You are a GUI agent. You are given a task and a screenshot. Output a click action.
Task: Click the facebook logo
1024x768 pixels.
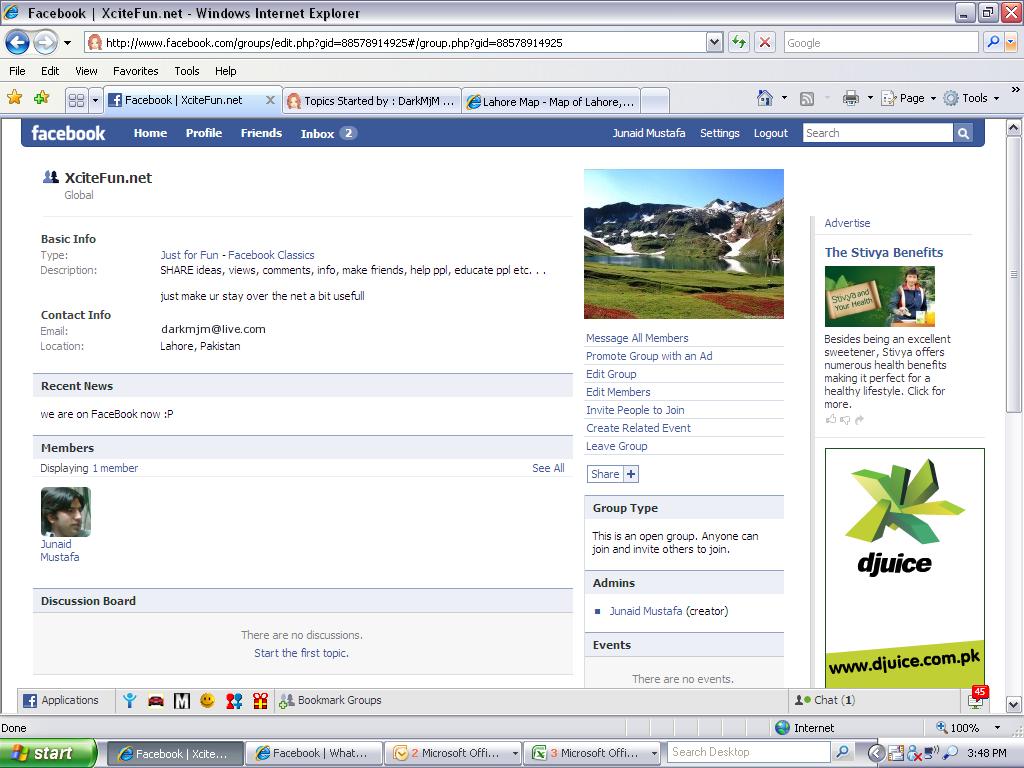[x=68, y=133]
